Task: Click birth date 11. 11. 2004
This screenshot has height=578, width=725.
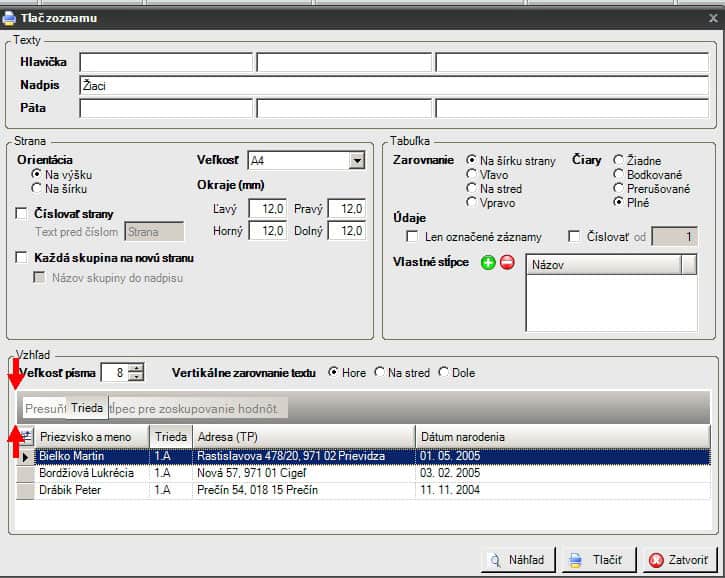Action: (450, 490)
